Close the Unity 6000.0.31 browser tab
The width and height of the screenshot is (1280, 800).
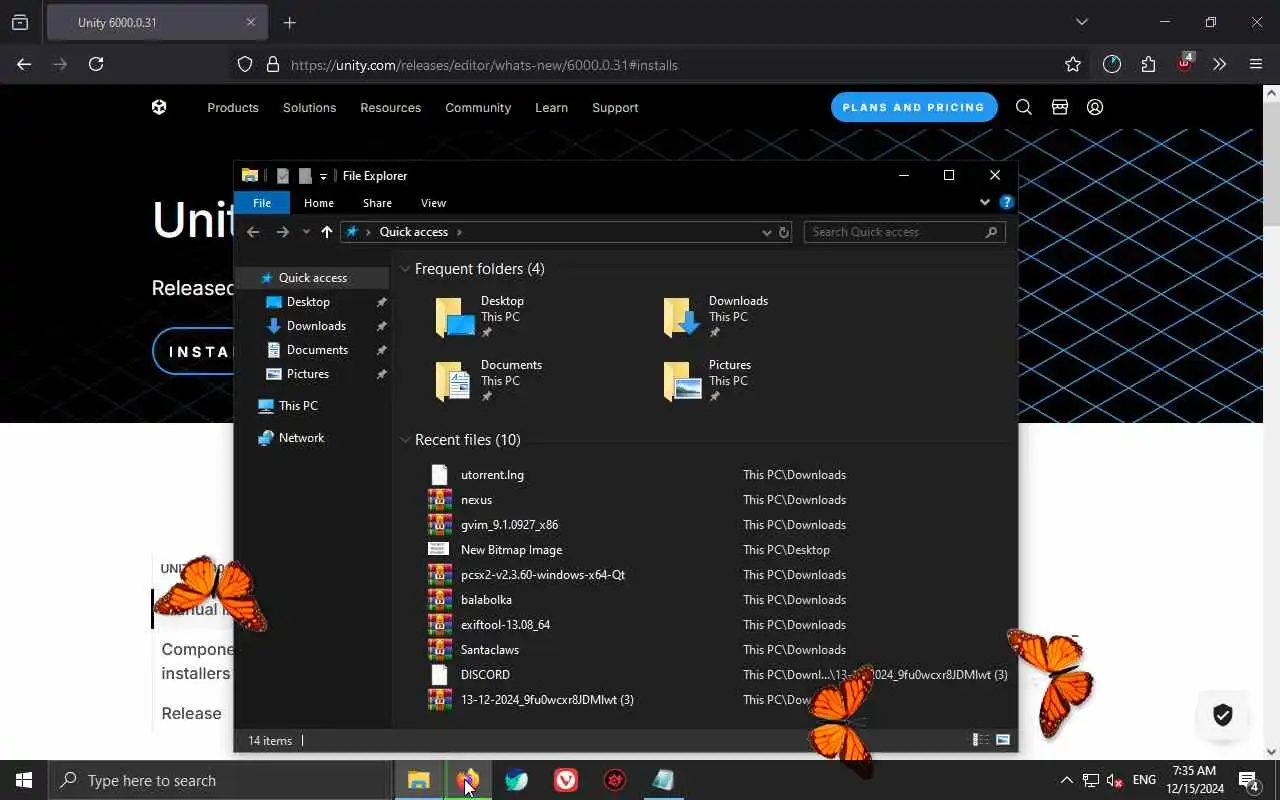251,22
